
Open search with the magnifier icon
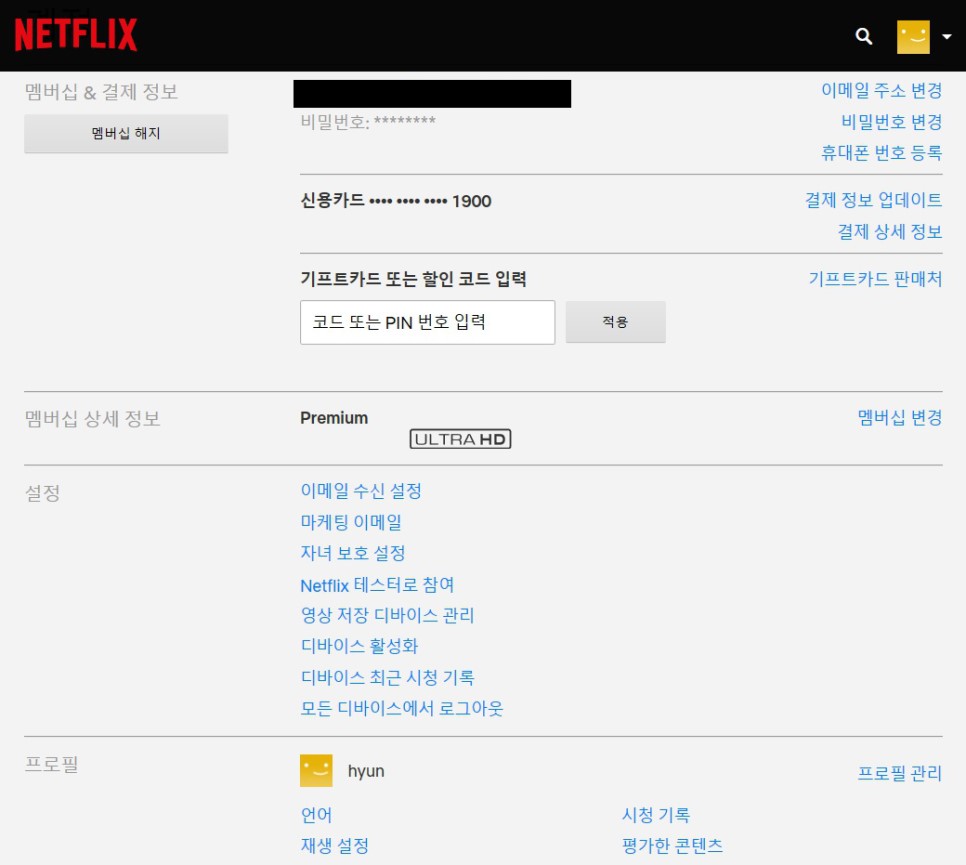pos(864,36)
